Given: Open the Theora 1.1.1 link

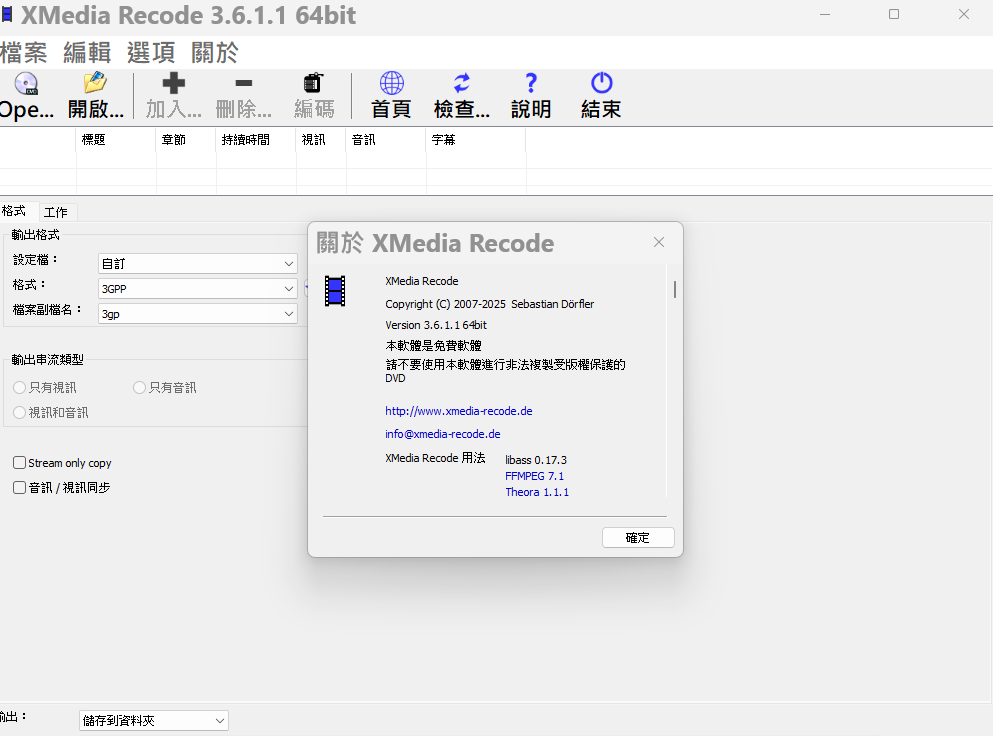Looking at the screenshot, I should [537, 492].
